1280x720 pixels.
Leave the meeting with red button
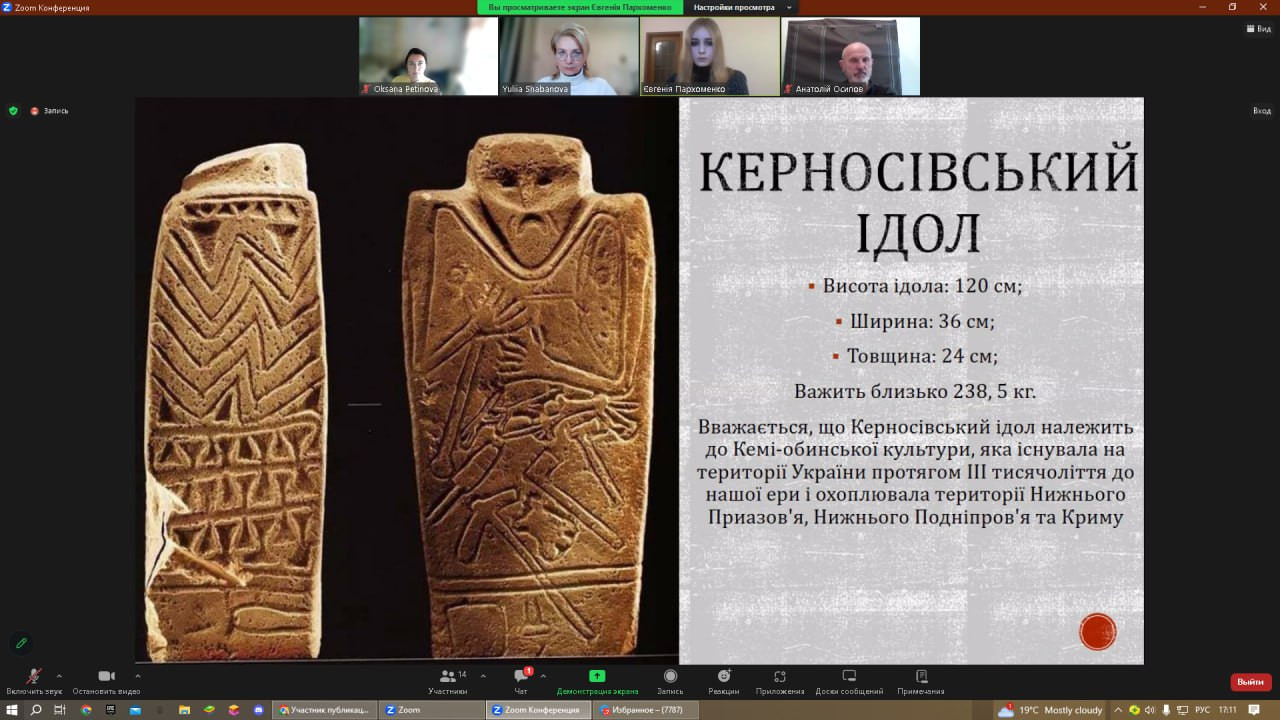click(1251, 682)
